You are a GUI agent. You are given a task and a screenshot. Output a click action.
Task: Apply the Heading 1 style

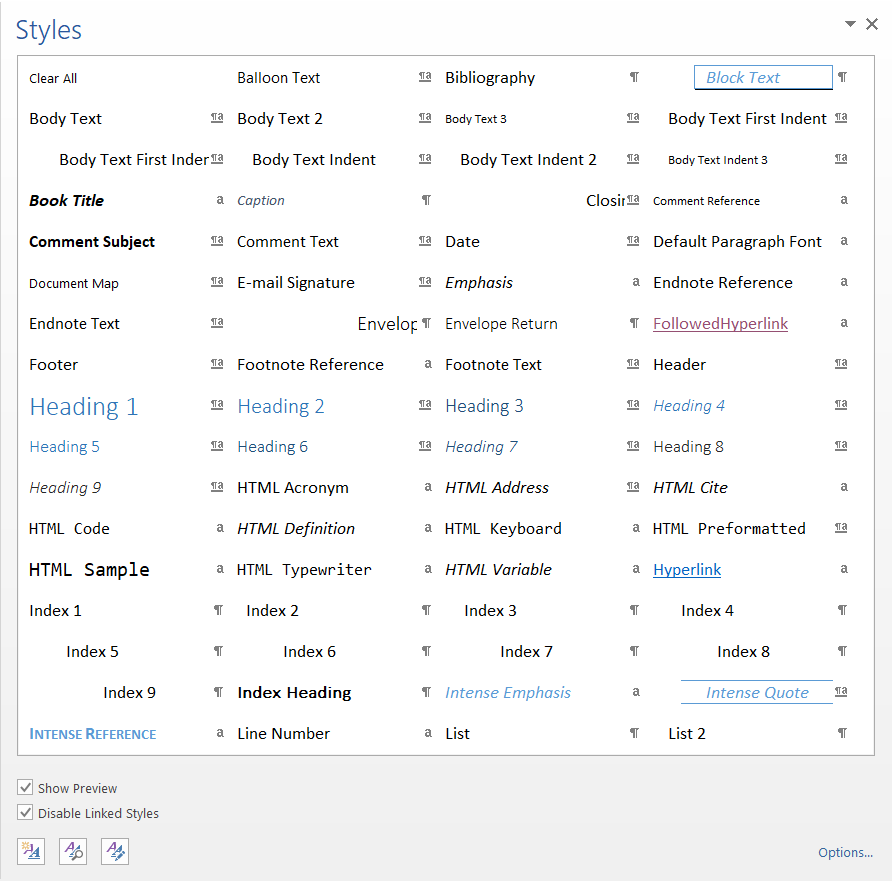(84, 407)
